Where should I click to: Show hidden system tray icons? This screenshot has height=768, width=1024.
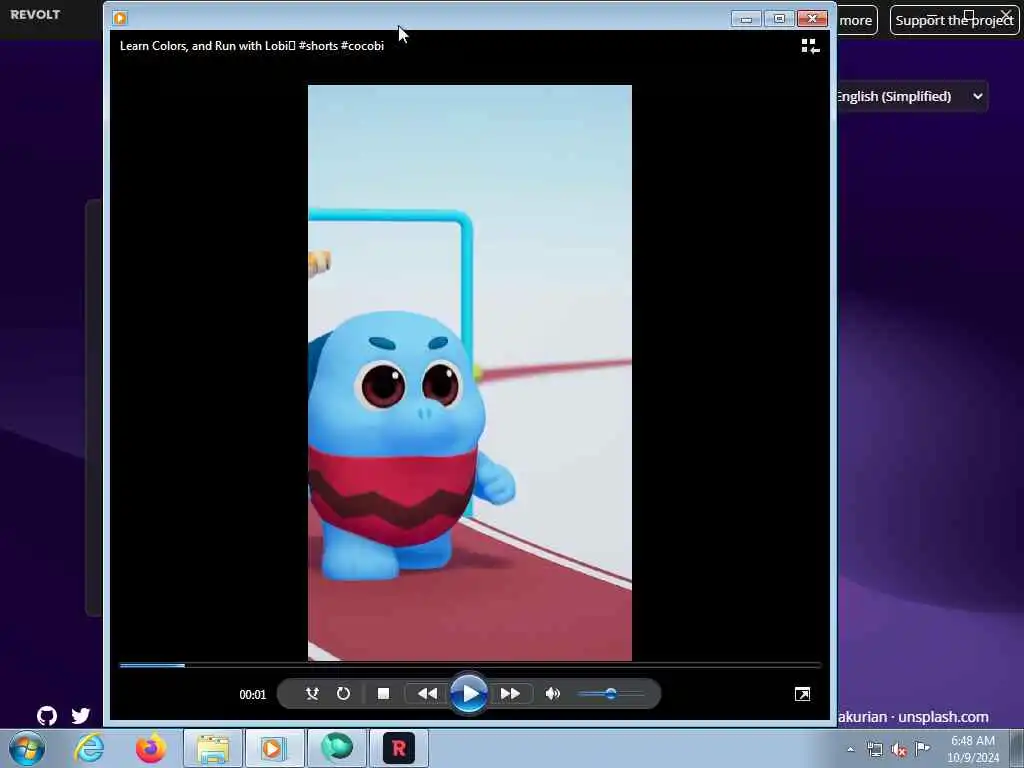point(850,749)
